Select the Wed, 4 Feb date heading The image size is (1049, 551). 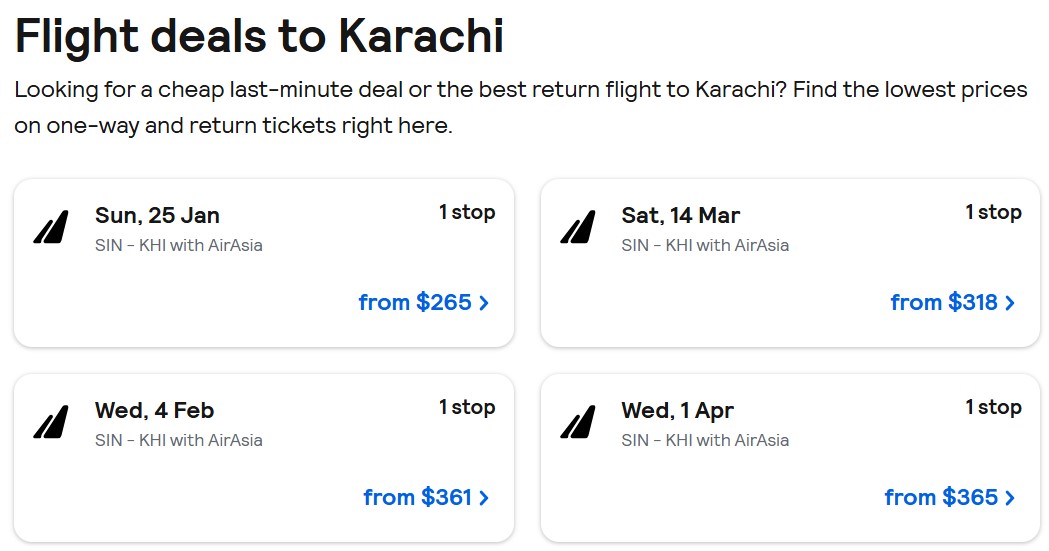click(154, 410)
